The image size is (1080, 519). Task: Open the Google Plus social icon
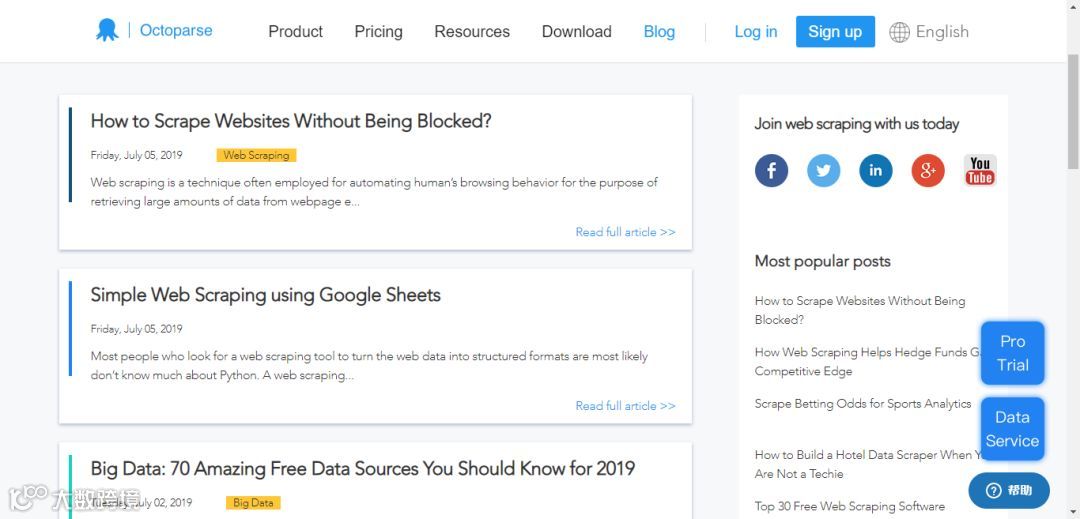click(928, 170)
